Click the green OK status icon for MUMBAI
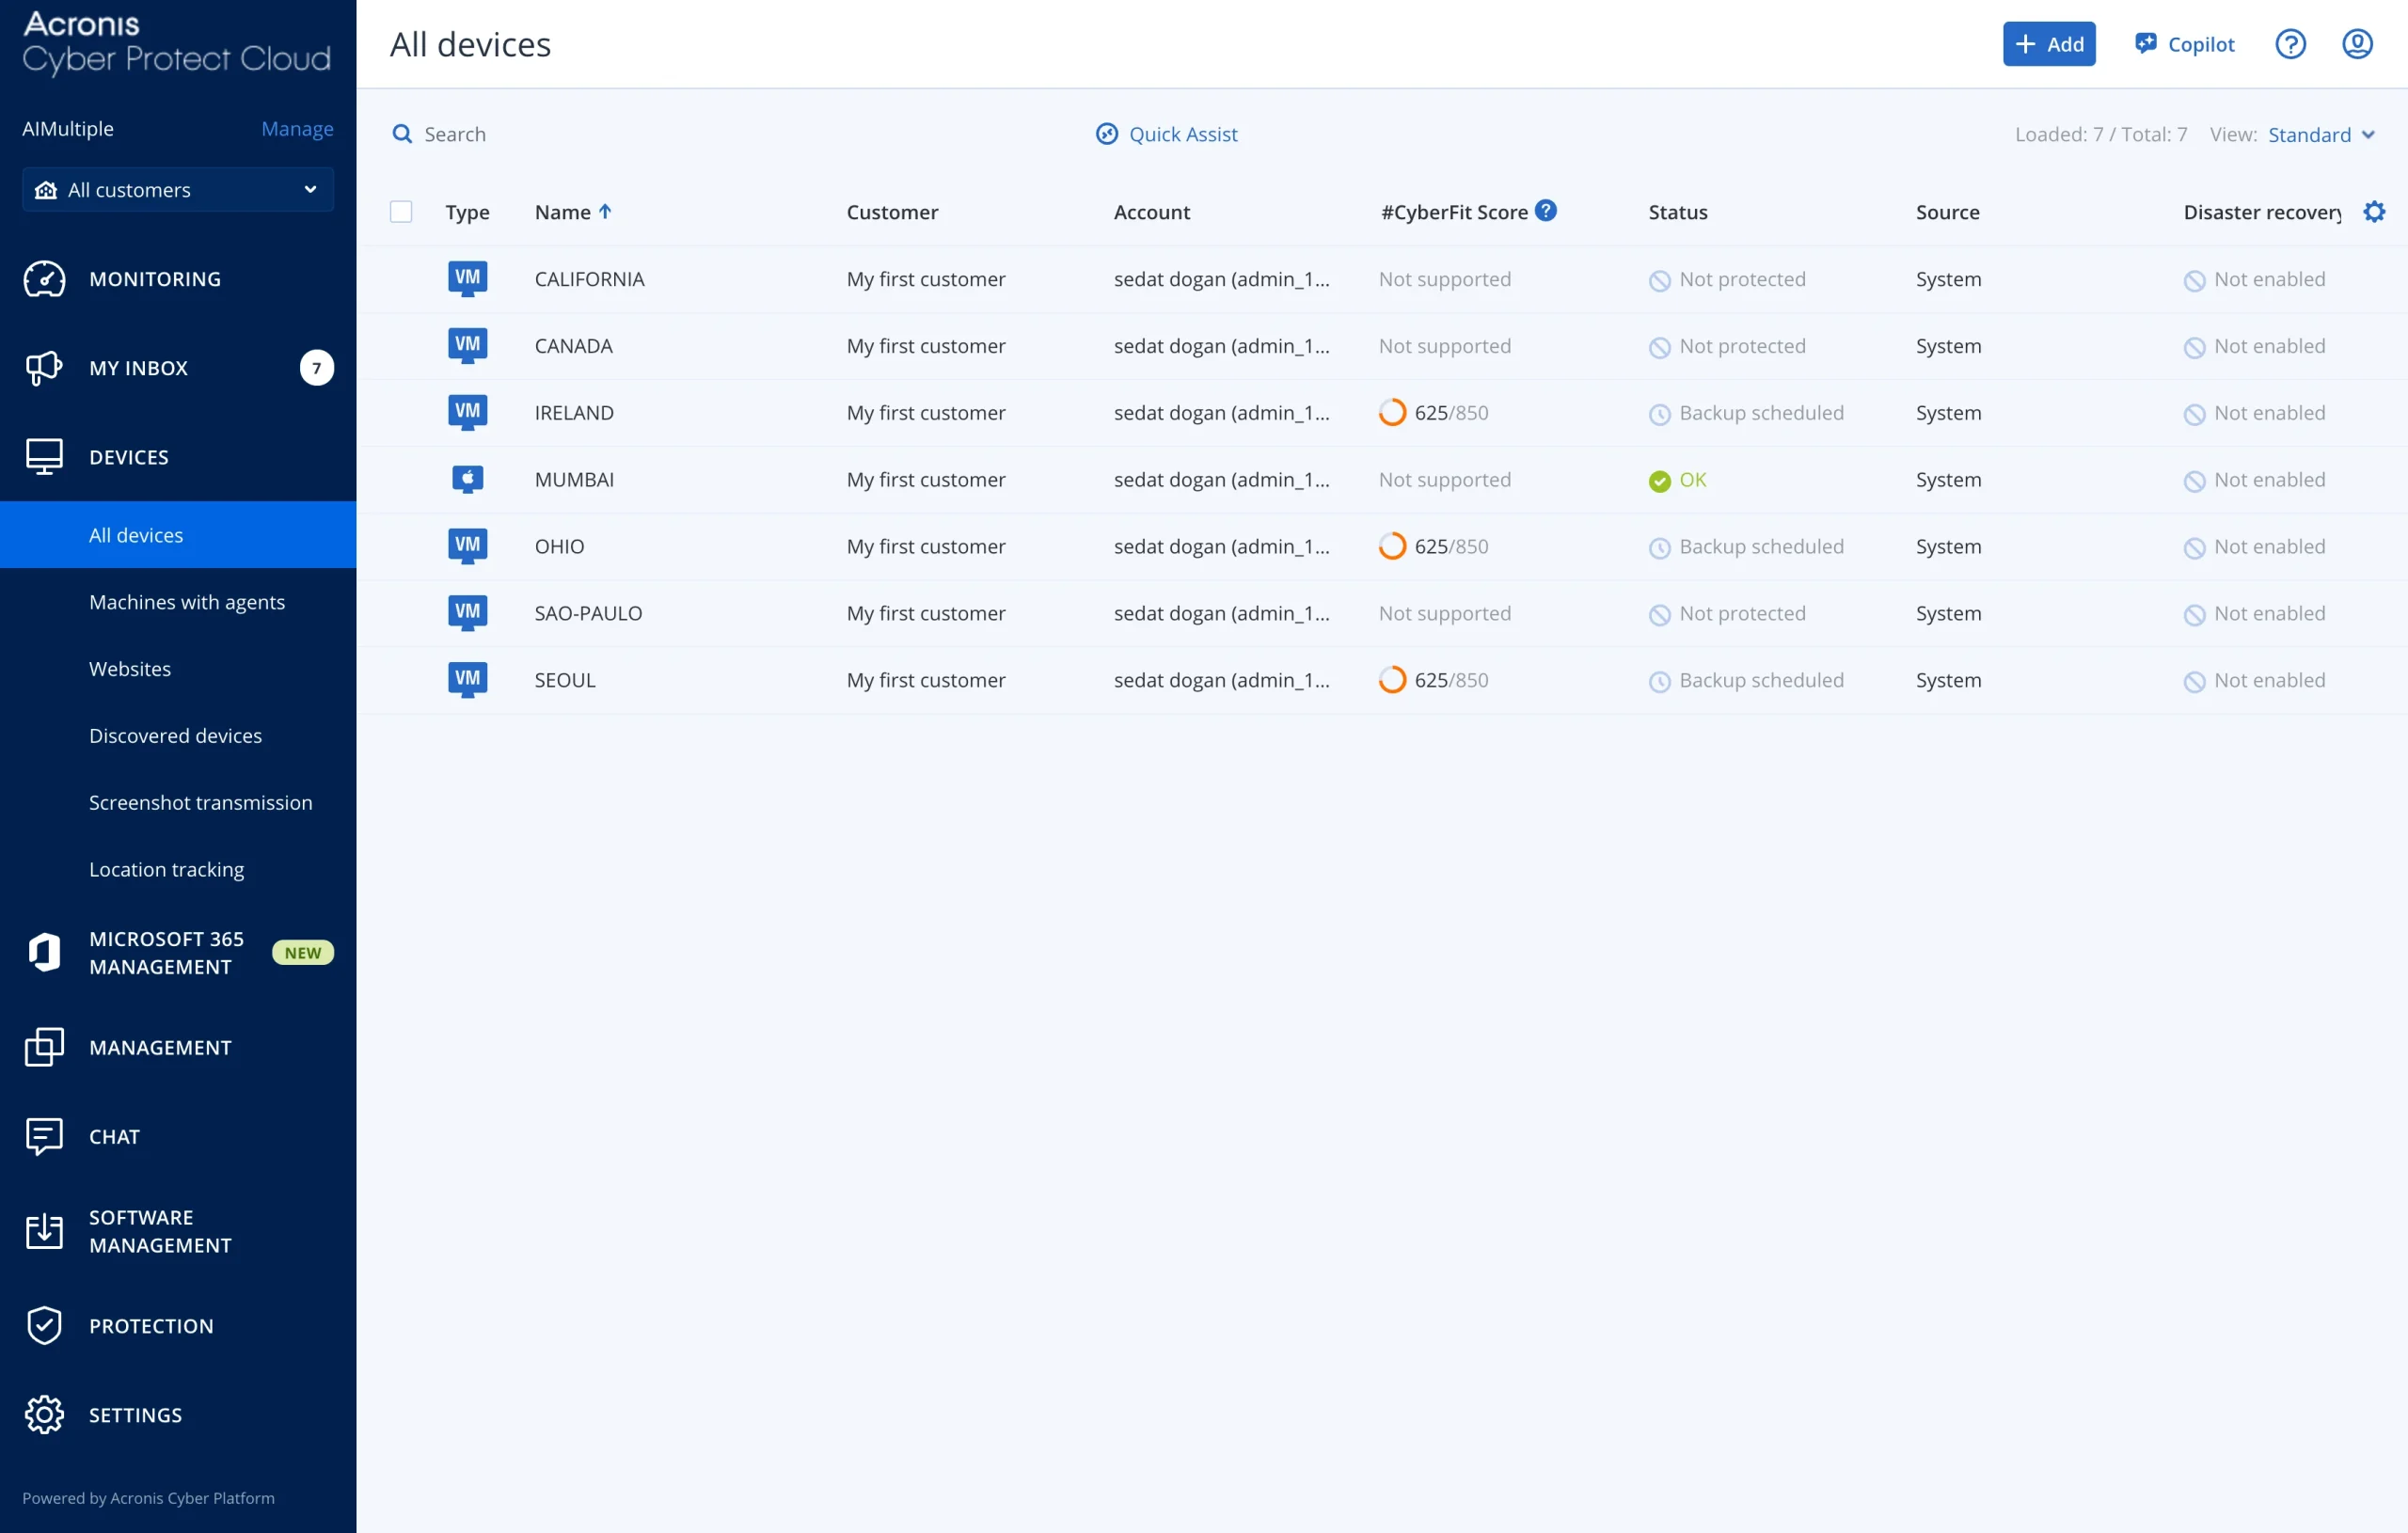The width and height of the screenshot is (2408, 1533). click(x=1659, y=481)
